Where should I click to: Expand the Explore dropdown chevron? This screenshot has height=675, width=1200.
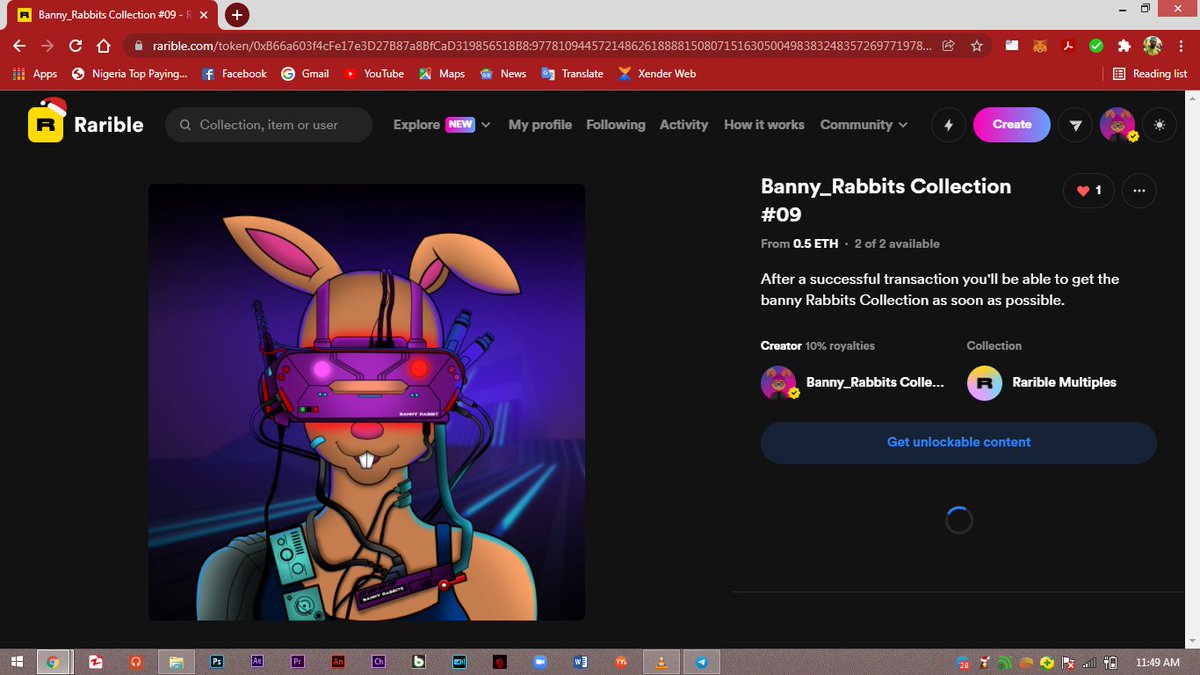(x=486, y=125)
